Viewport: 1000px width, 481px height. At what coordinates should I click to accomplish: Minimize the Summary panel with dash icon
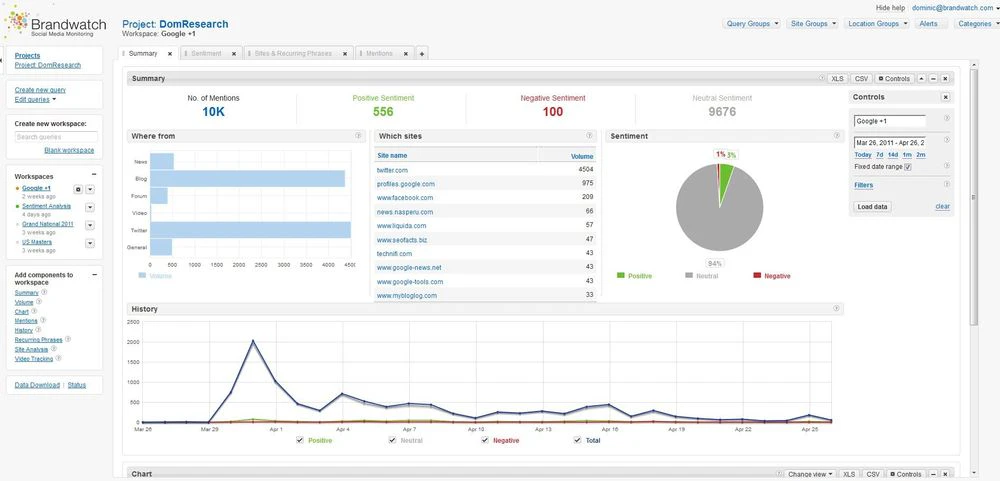click(x=933, y=78)
